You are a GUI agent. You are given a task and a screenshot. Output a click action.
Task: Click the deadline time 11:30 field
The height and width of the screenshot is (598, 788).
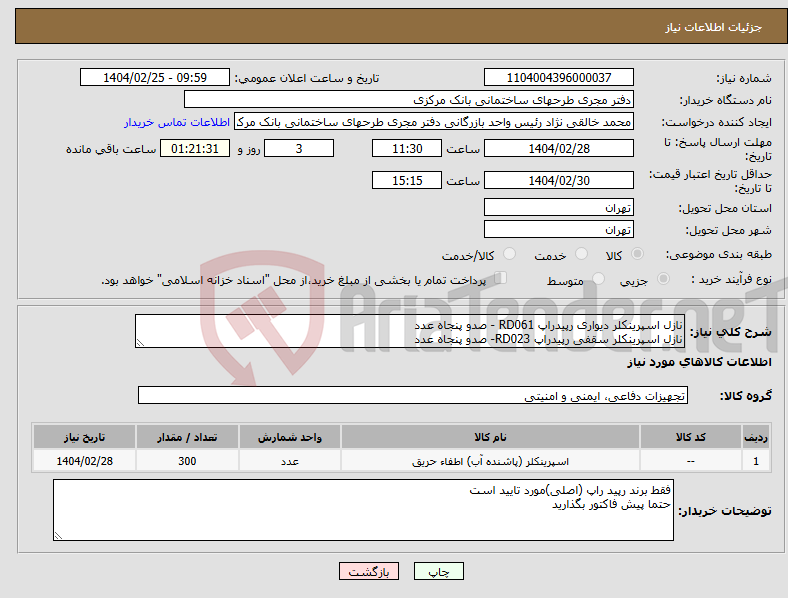[407, 148]
